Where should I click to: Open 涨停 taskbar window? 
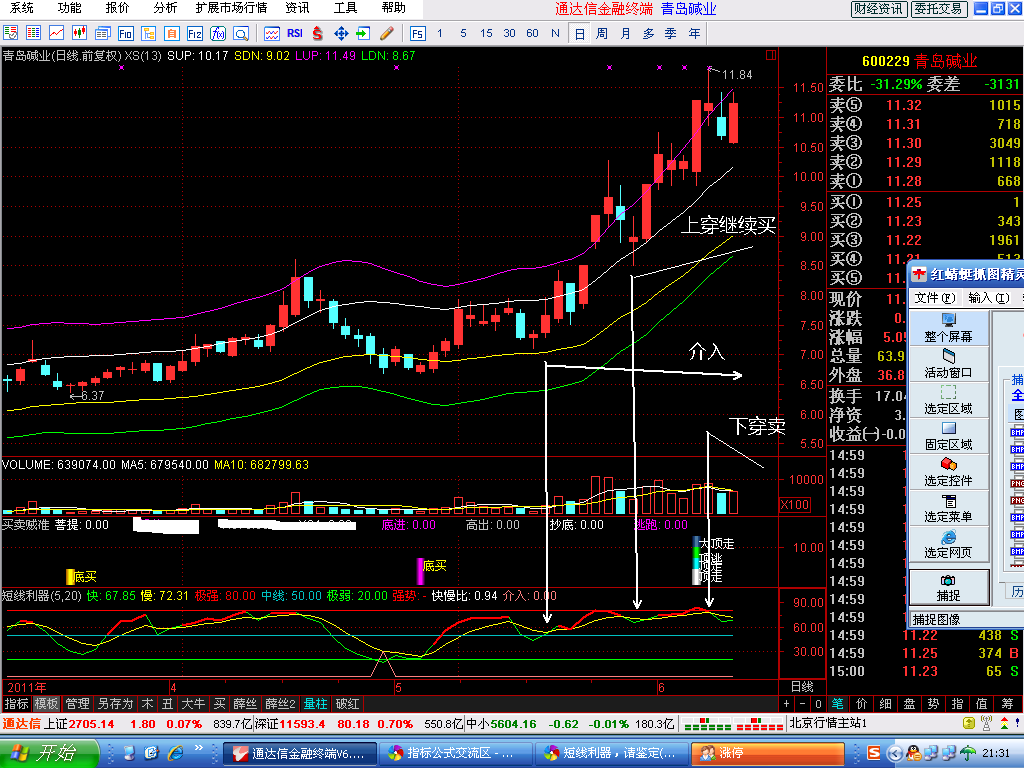767,753
